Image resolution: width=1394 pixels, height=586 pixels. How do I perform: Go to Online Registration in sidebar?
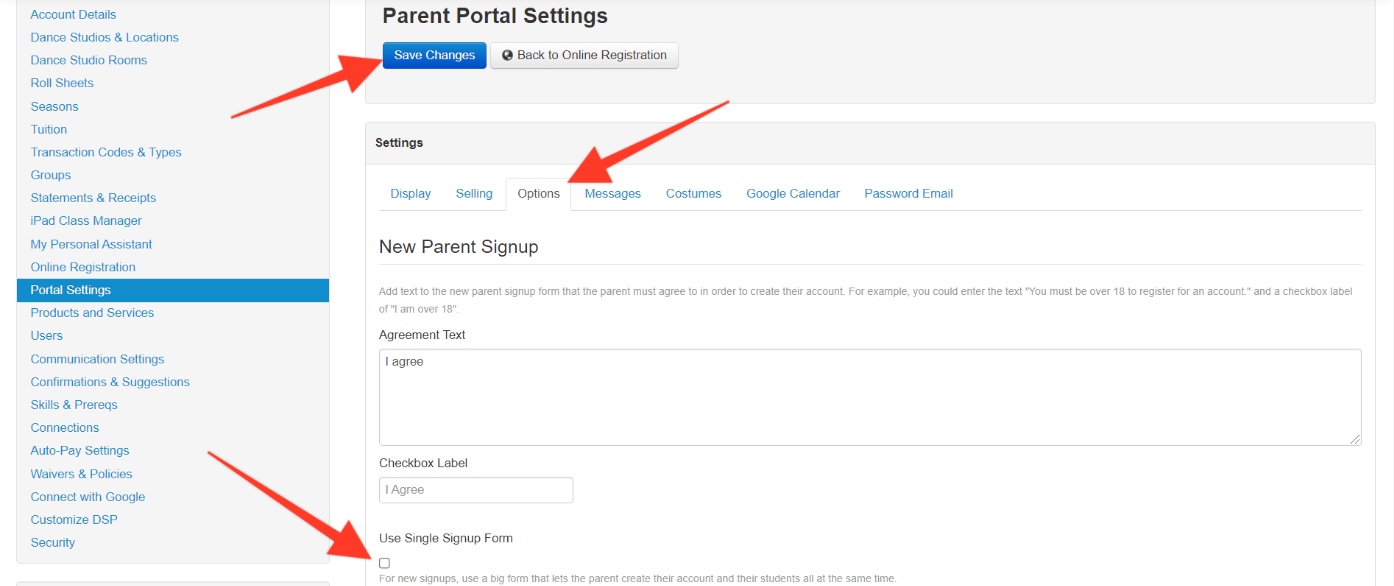point(83,267)
